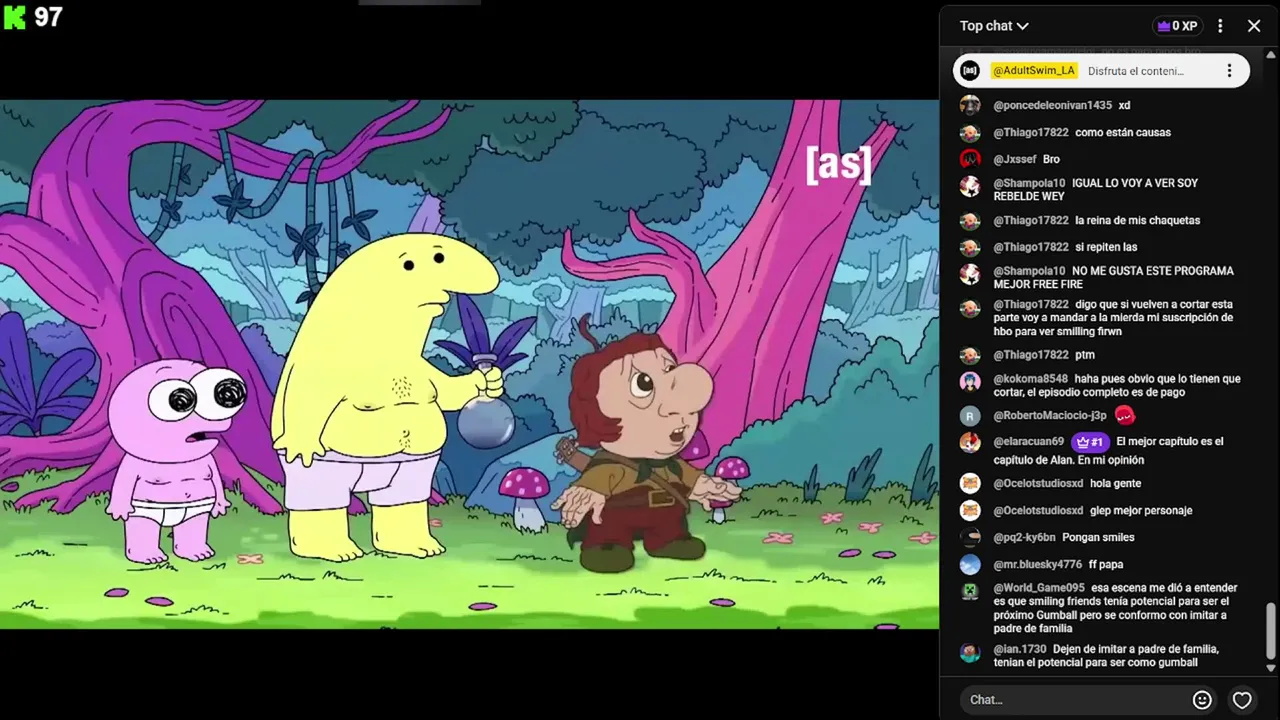The height and width of the screenshot is (720, 1280).
Task: Click the Kick logo icon
Action: (x=14, y=16)
